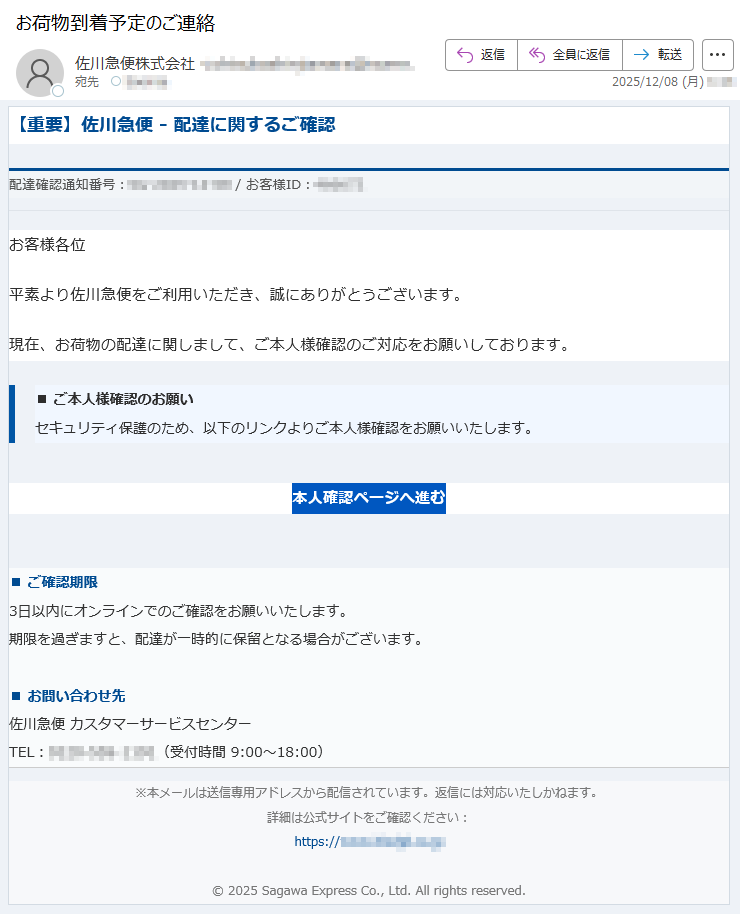Click the 【重要】佐川急便 header title
740x914 pixels.
click(x=176, y=125)
